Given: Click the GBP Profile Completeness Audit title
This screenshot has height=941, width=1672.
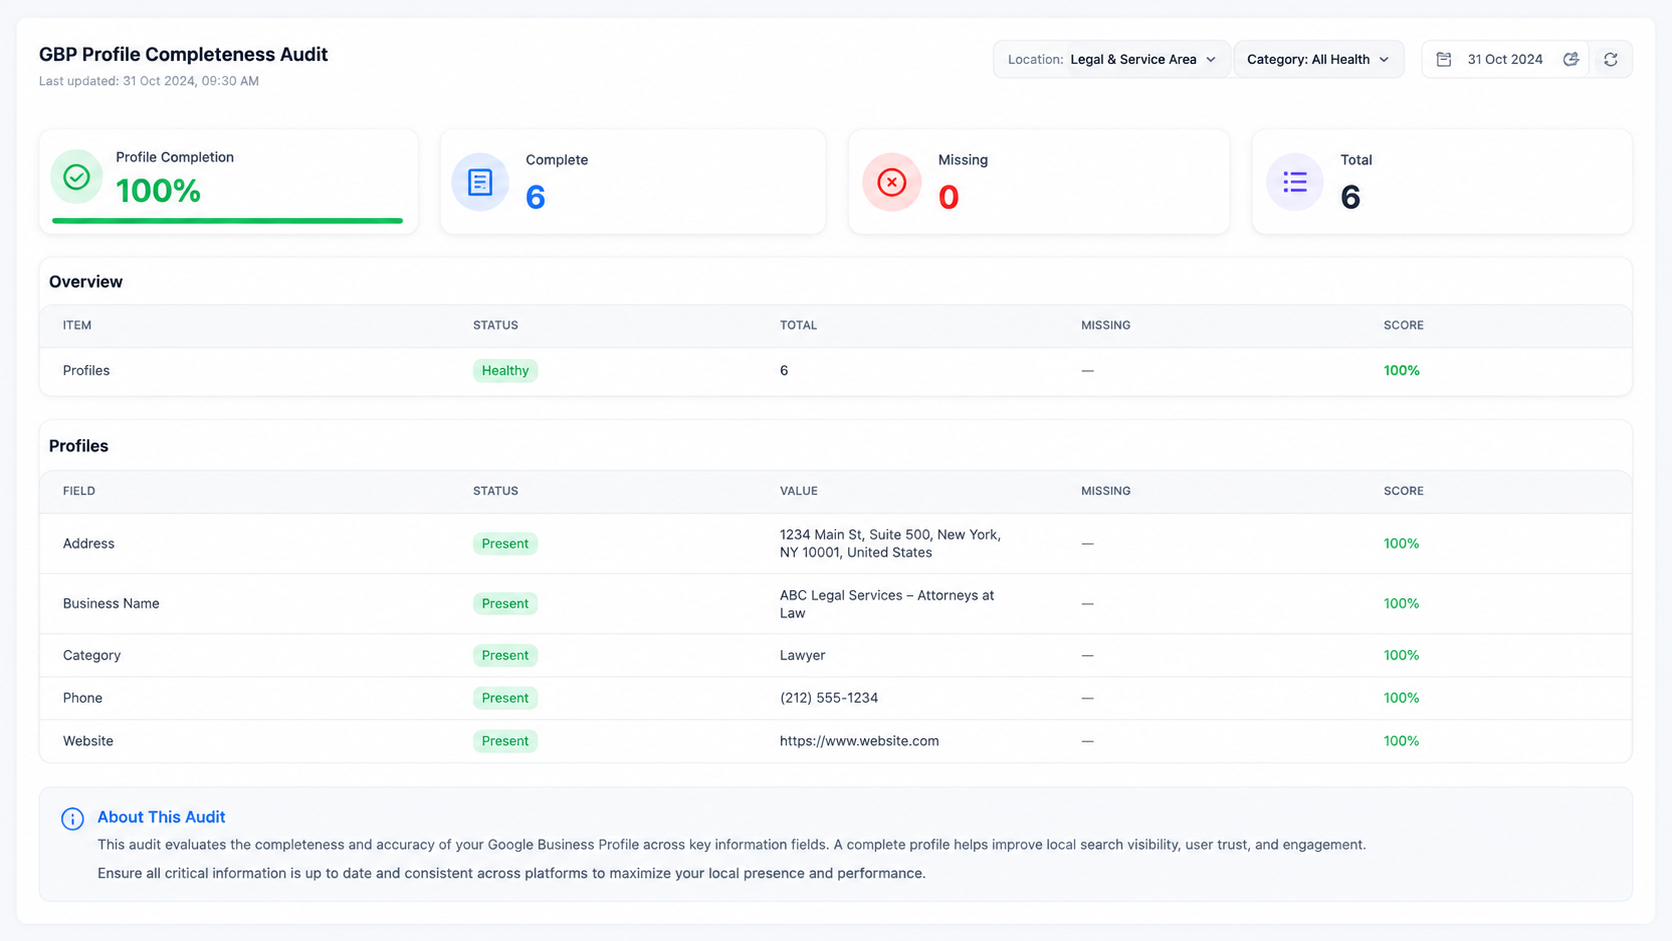Looking at the screenshot, I should pyautogui.click(x=183, y=54).
